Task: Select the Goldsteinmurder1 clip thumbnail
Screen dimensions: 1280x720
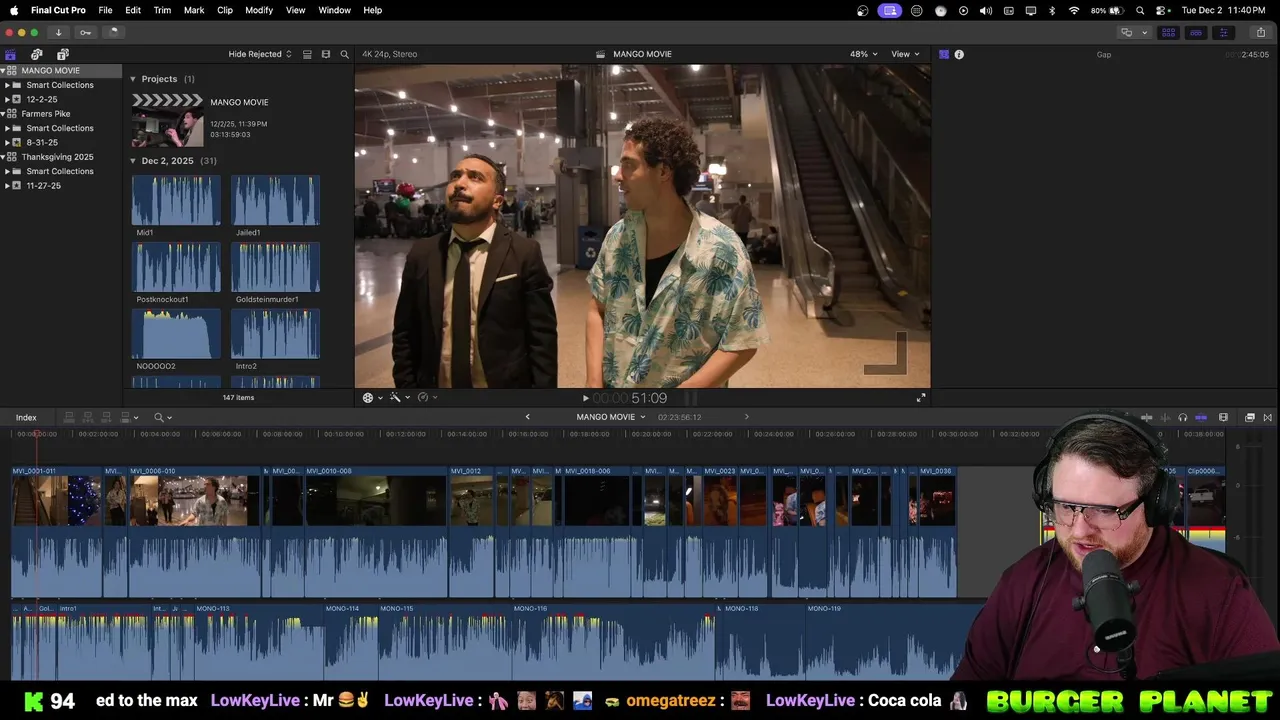Action: coord(276,267)
